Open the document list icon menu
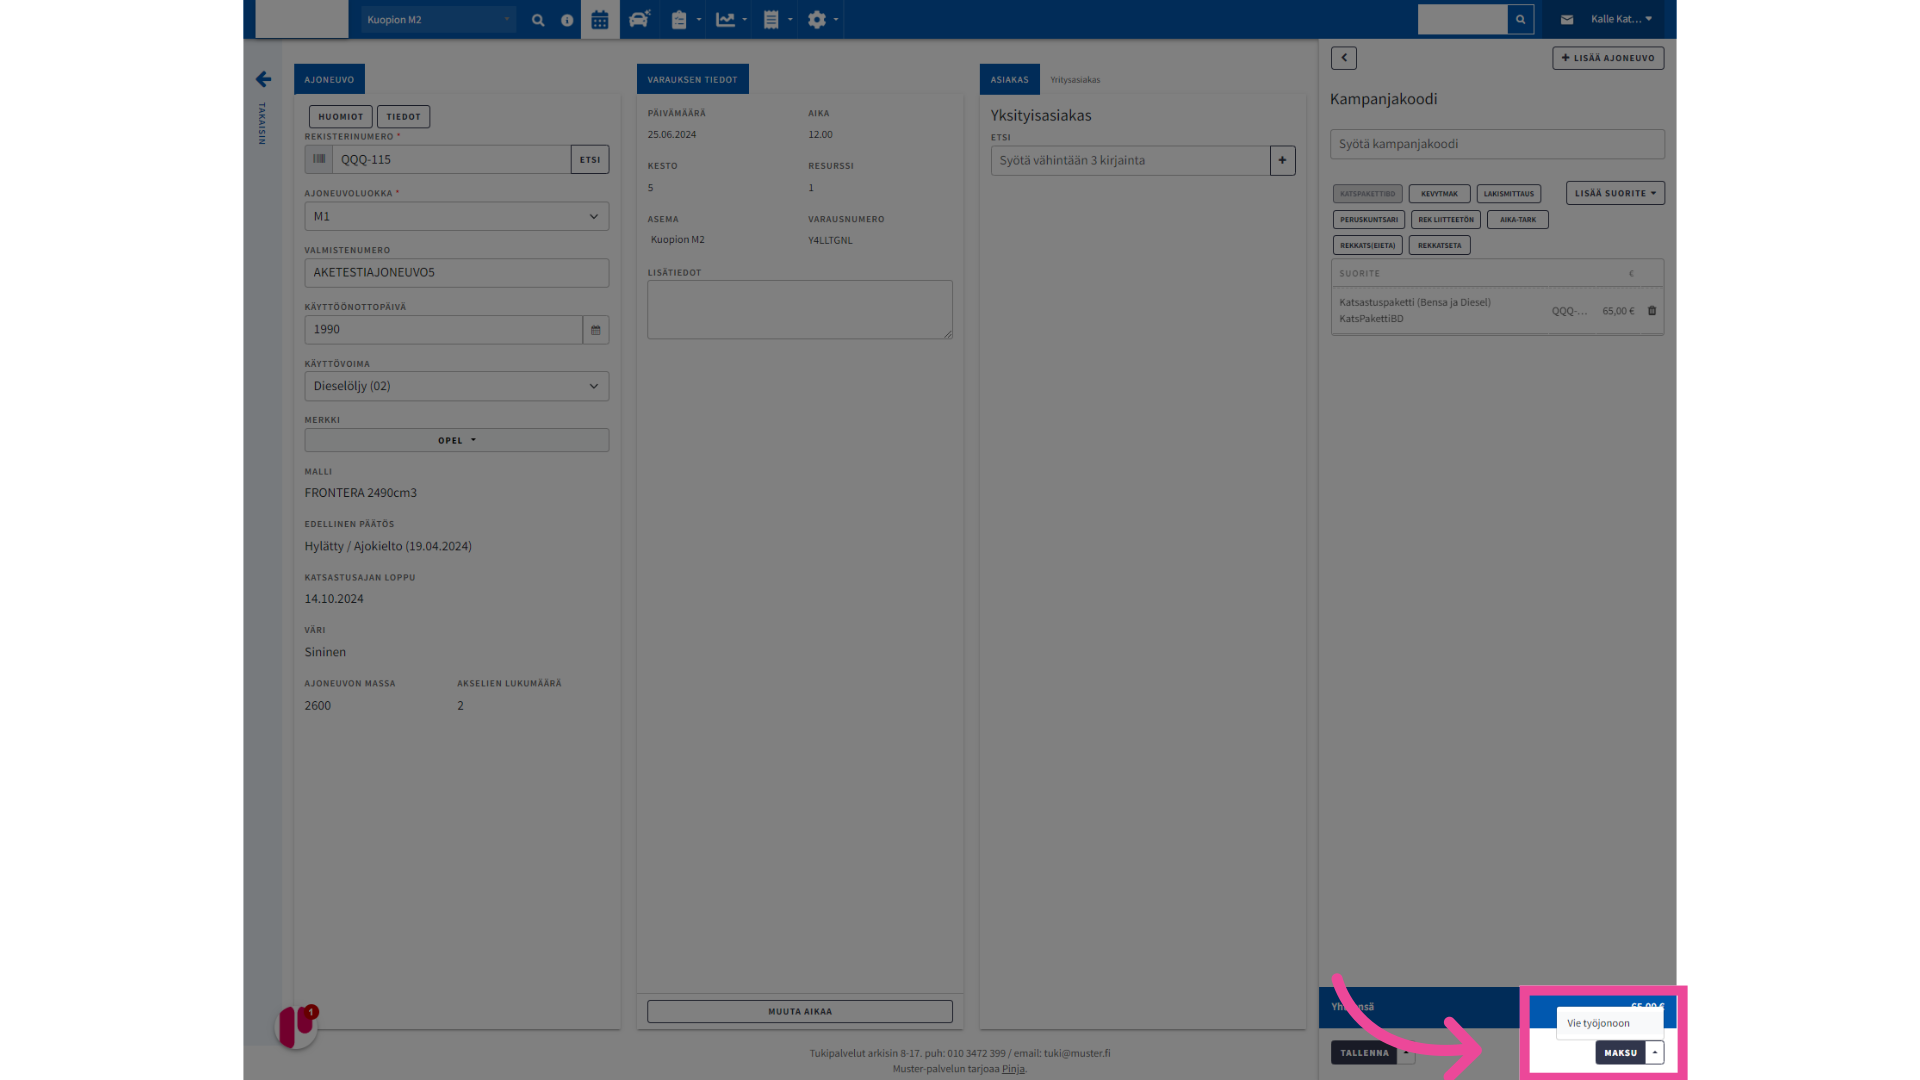The height and width of the screenshot is (1080, 1920). click(777, 20)
